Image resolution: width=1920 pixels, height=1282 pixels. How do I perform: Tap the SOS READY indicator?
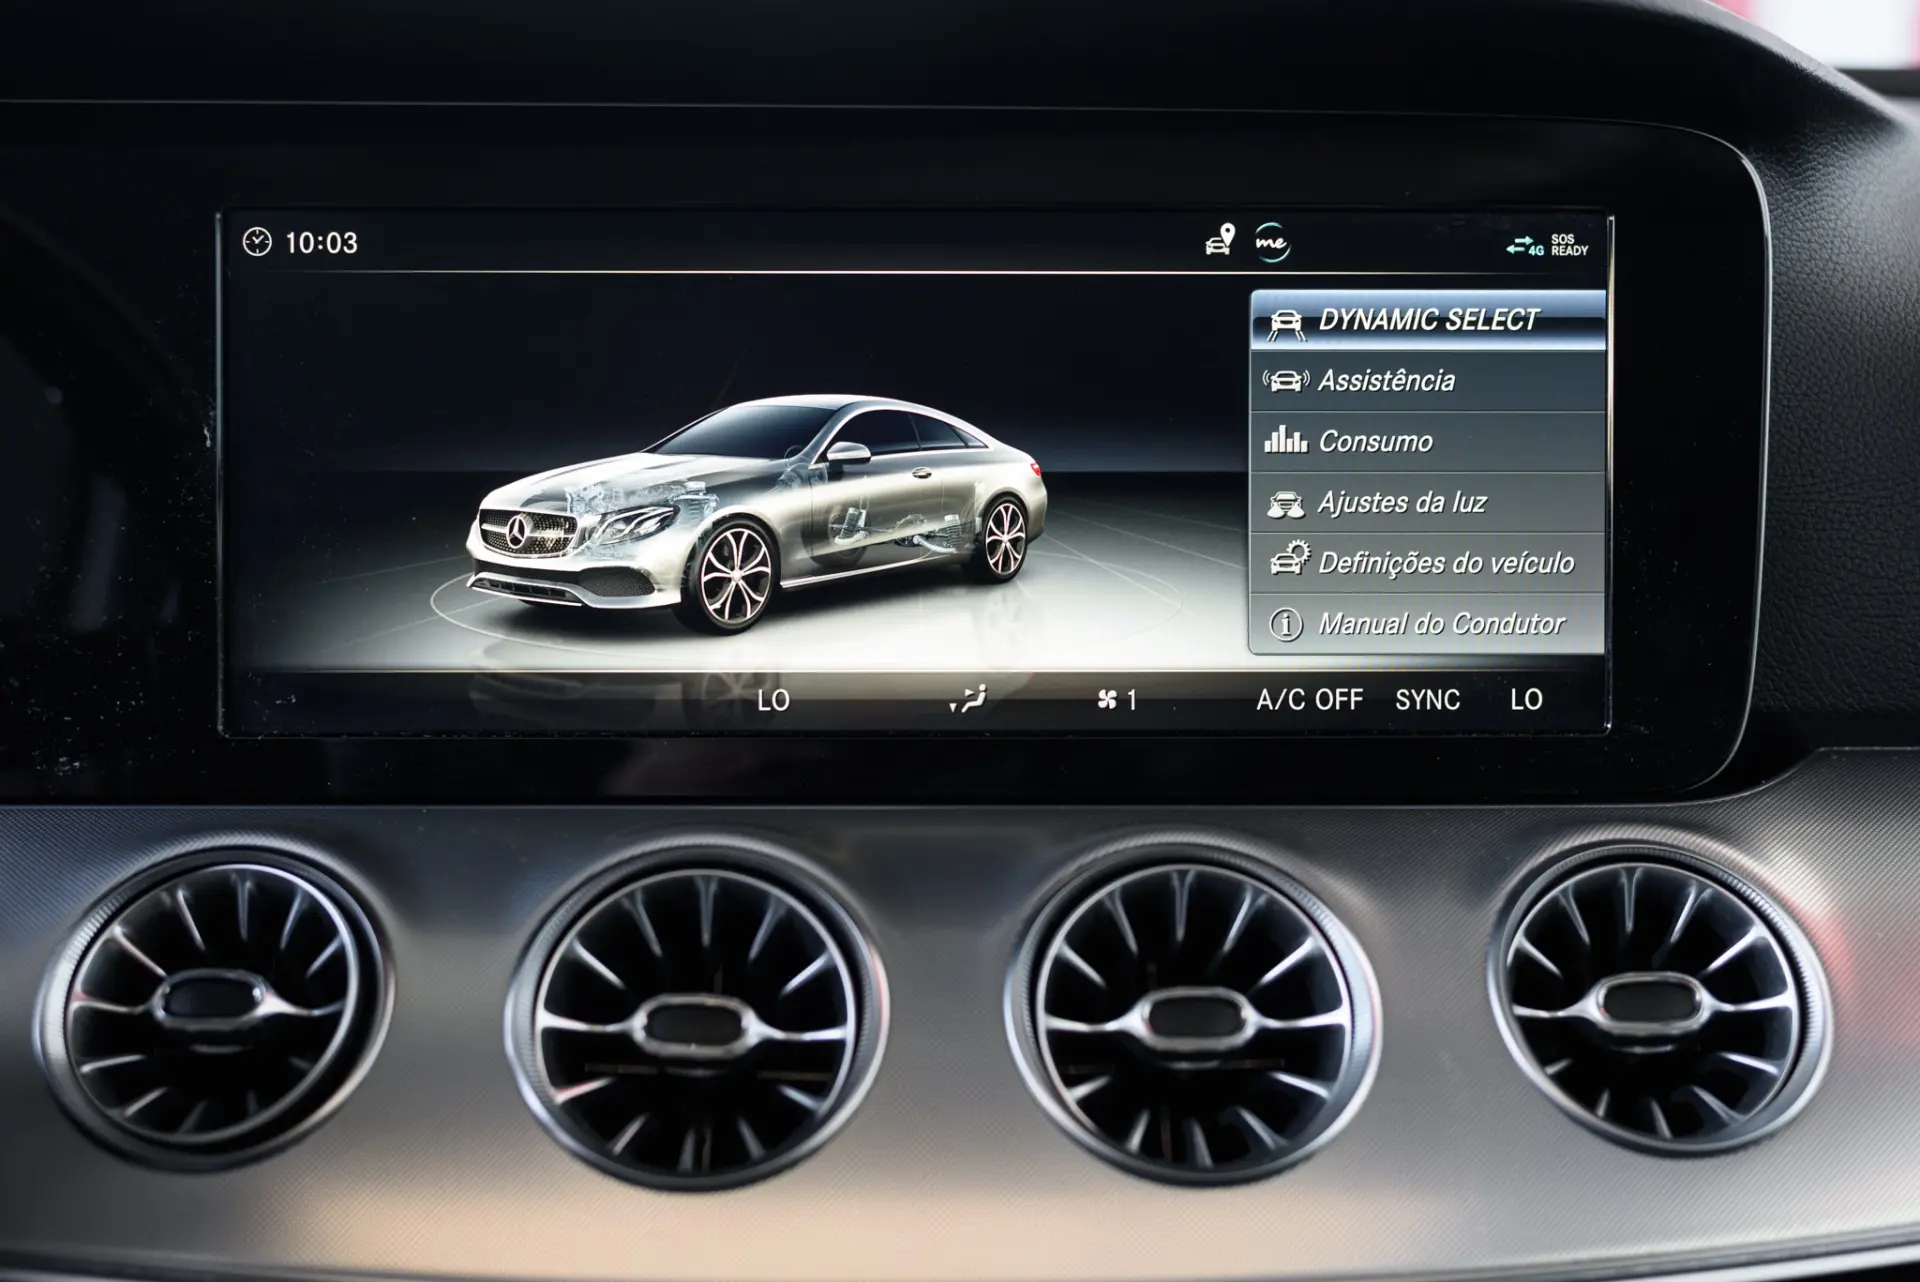(1569, 245)
